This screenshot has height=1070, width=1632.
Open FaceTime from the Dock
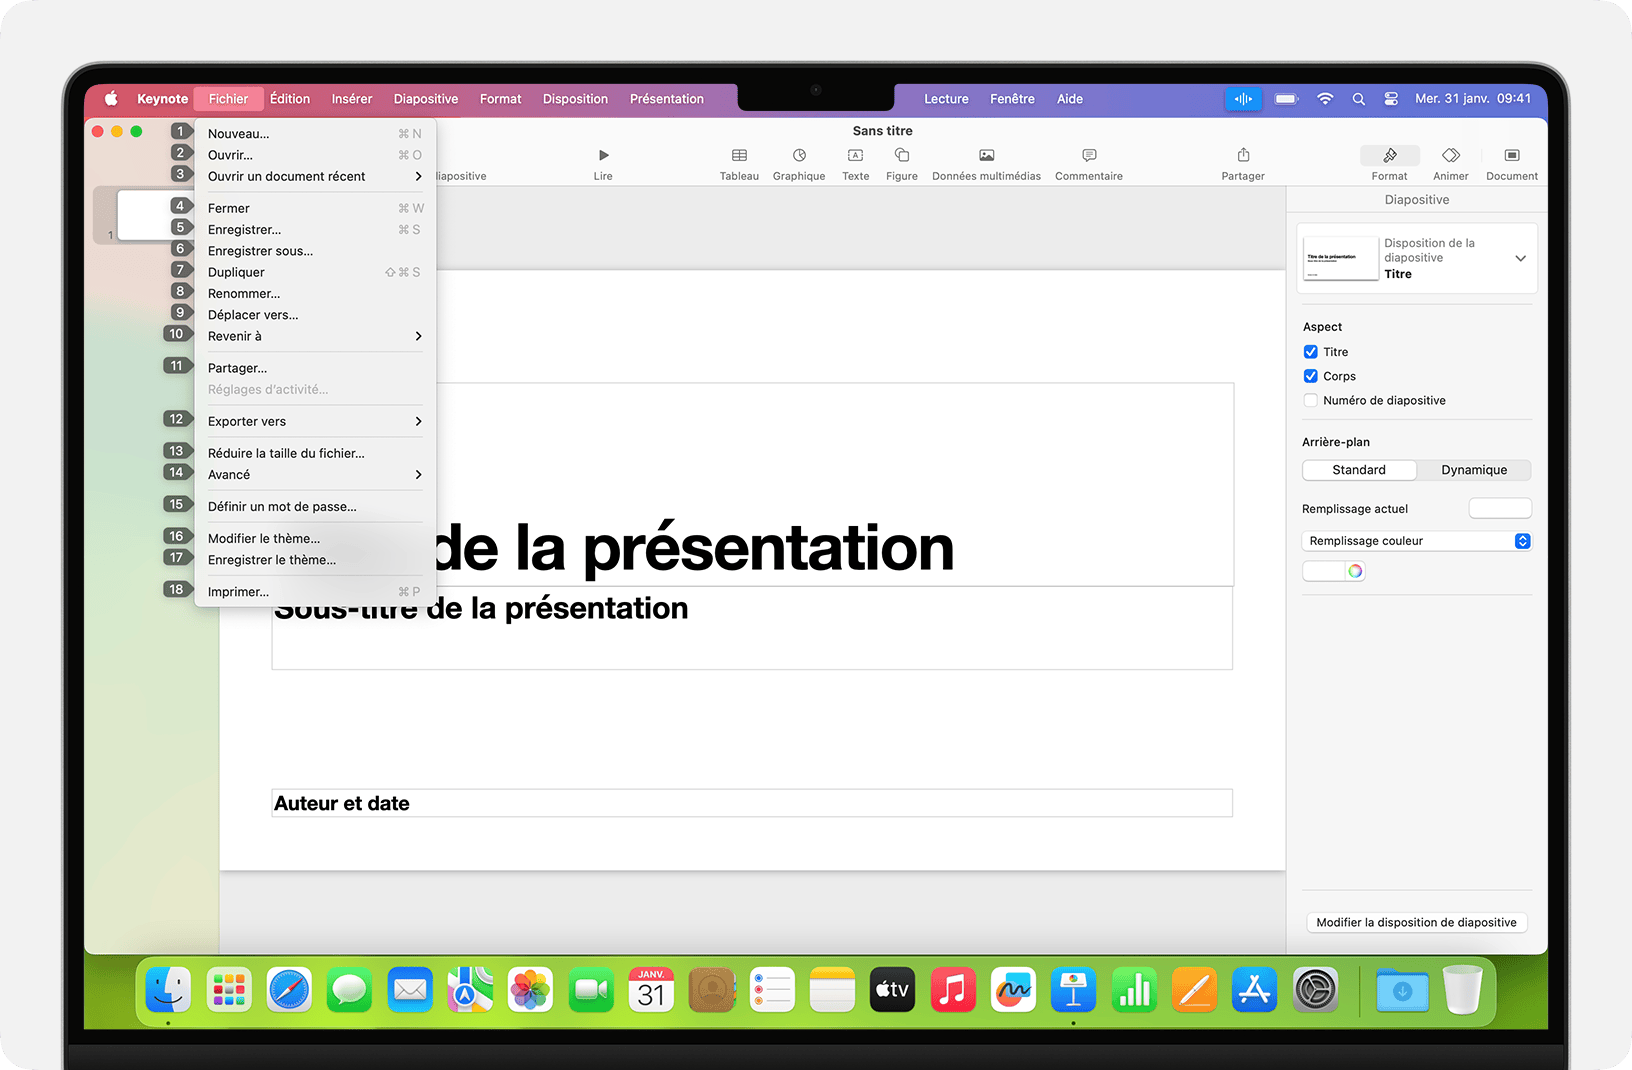pyautogui.click(x=591, y=991)
